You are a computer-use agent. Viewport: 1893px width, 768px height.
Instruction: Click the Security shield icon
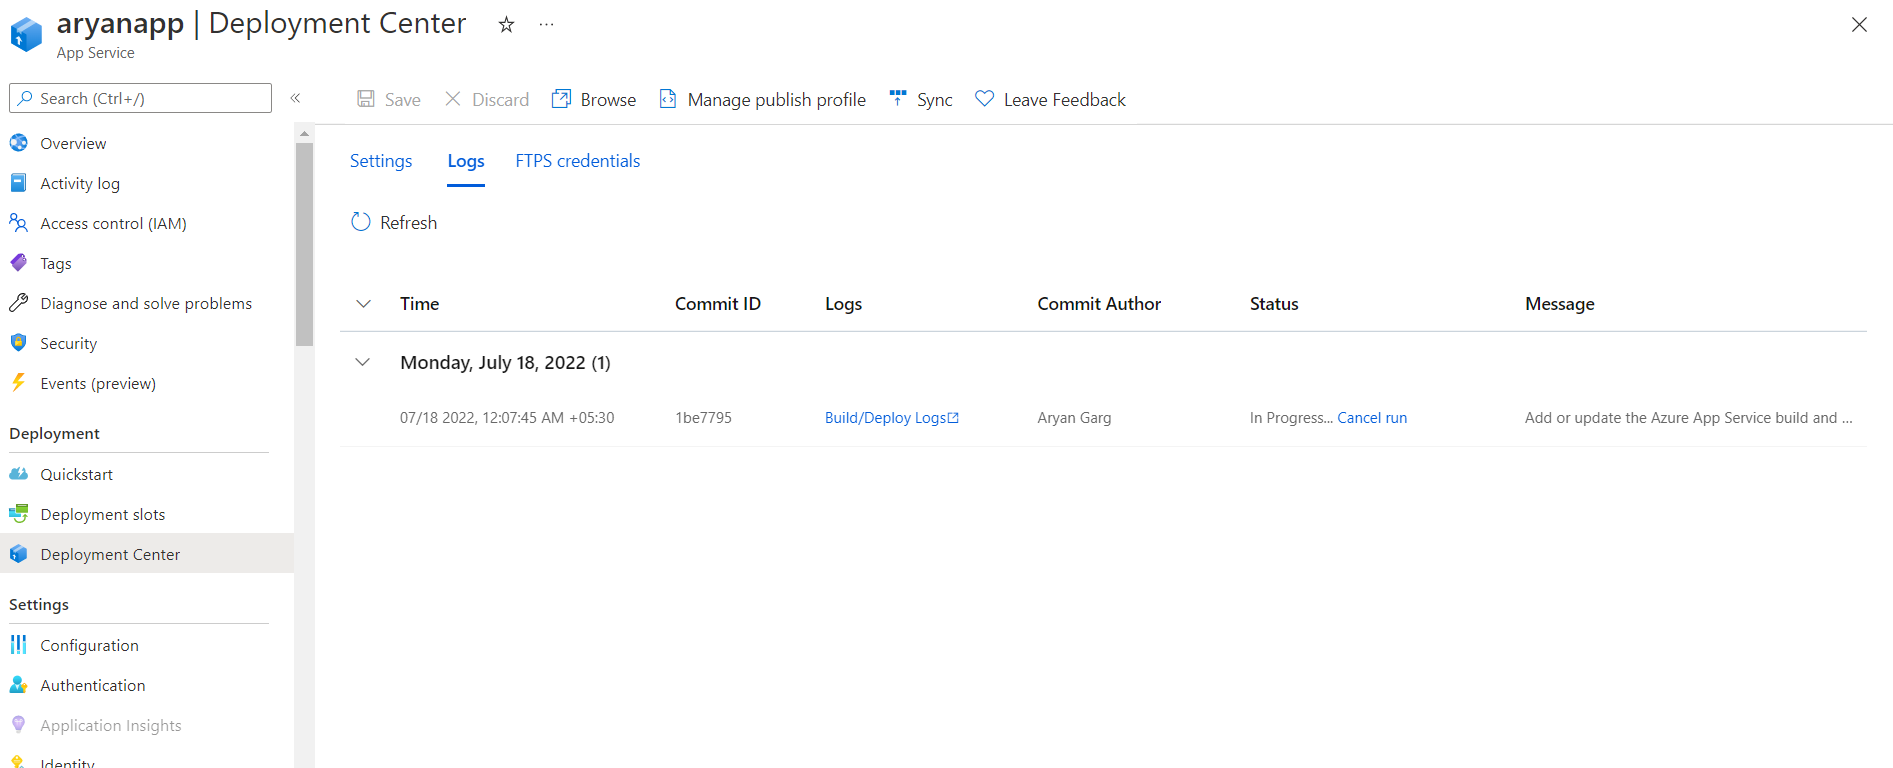pos(19,343)
